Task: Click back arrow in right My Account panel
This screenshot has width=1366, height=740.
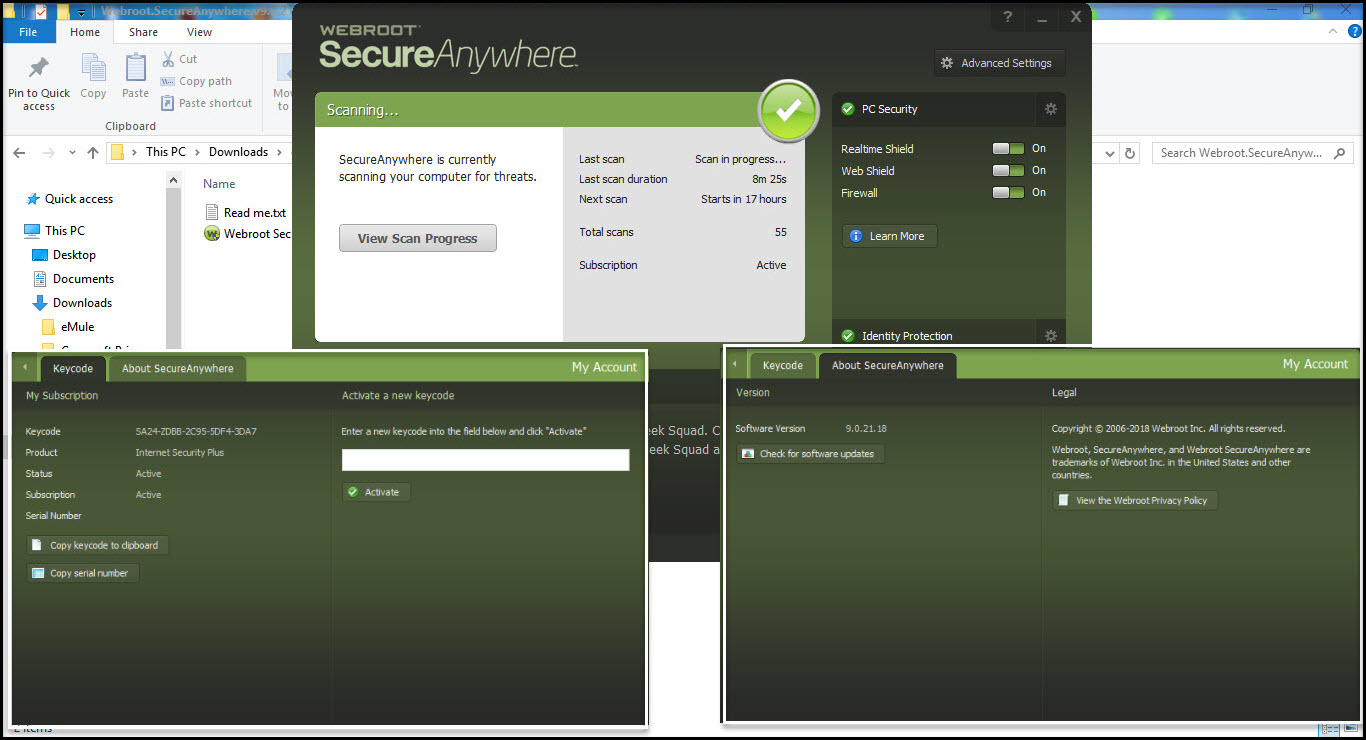Action: click(735, 365)
